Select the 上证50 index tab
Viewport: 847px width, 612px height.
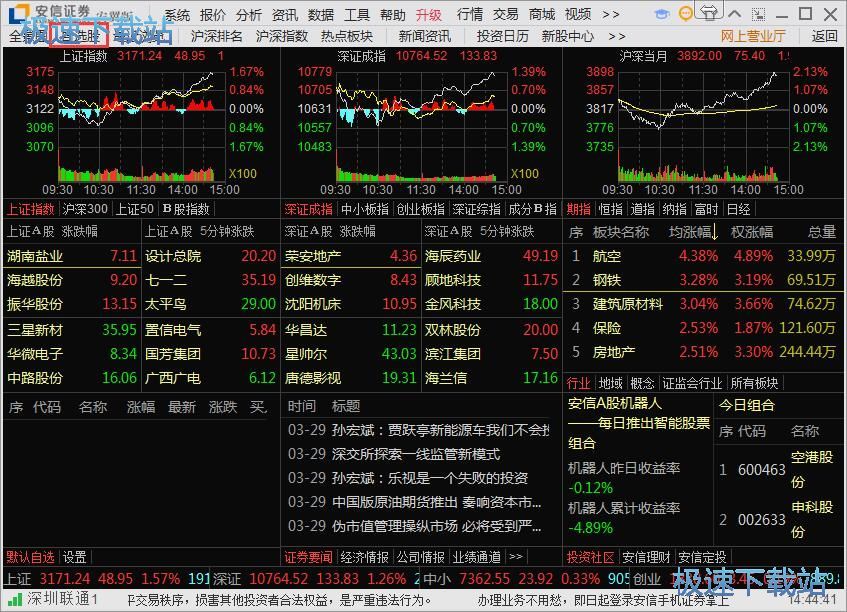click(x=135, y=209)
